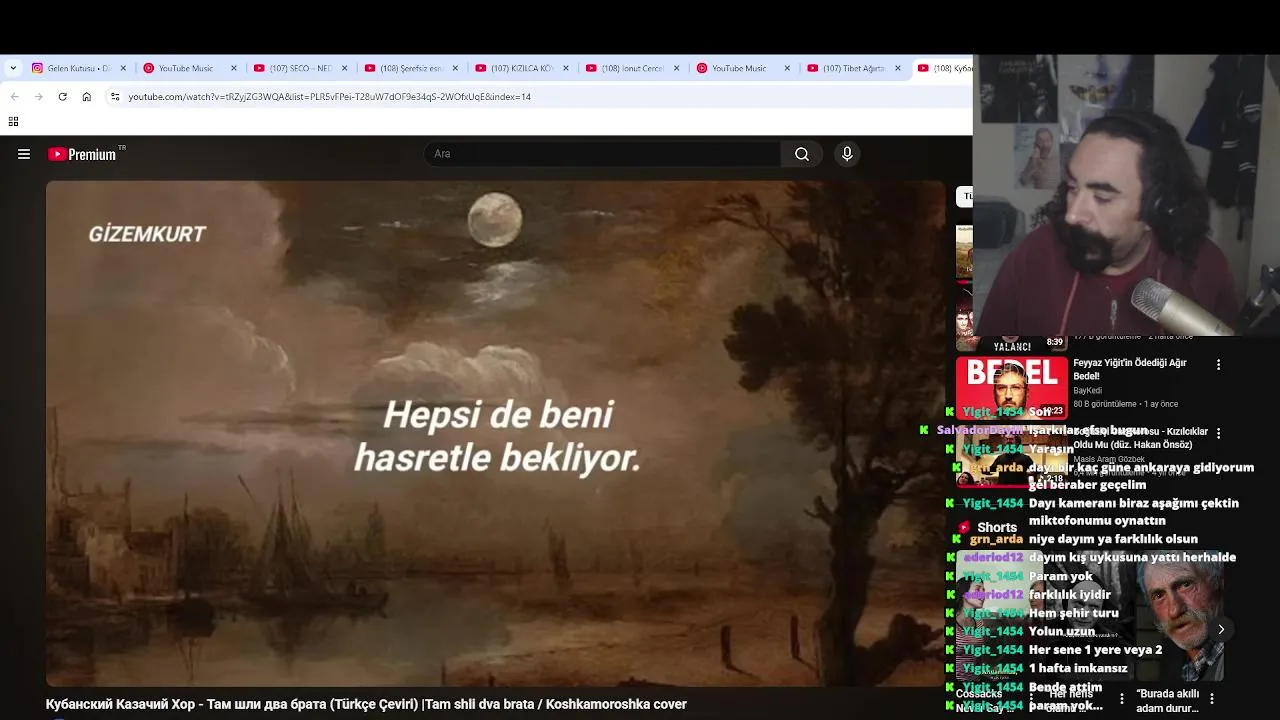The width and height of the screenshot is (1280, 720).
Task: Click the Shorts section logo icon
Action: coord(964,527)
